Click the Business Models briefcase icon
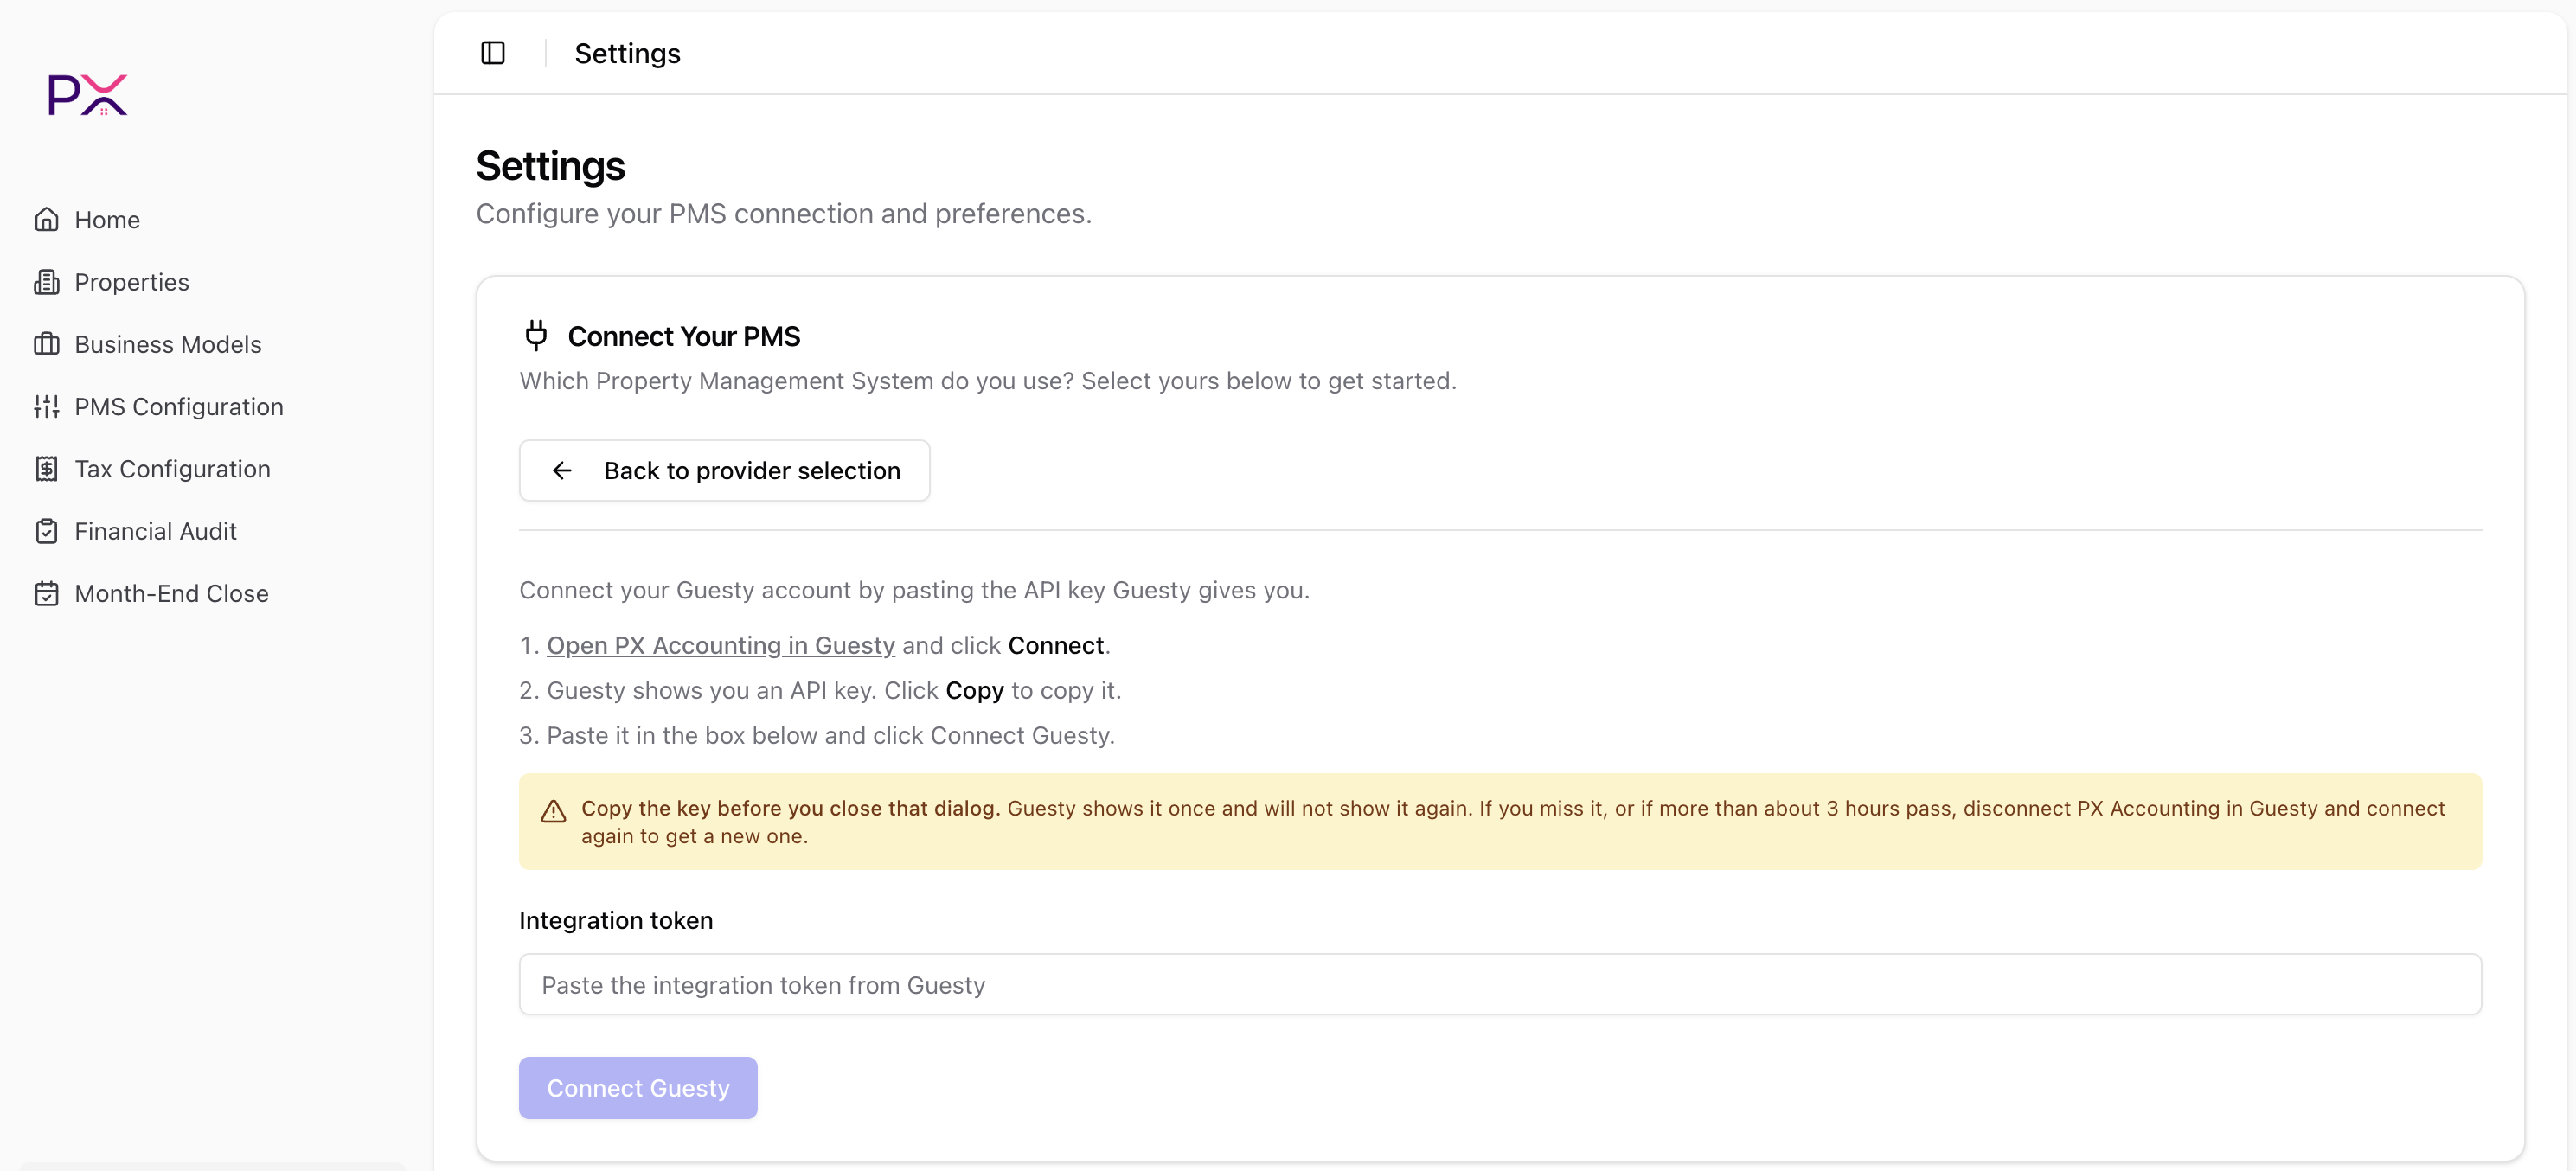The image size is (2576, 1171). [47, 344]
